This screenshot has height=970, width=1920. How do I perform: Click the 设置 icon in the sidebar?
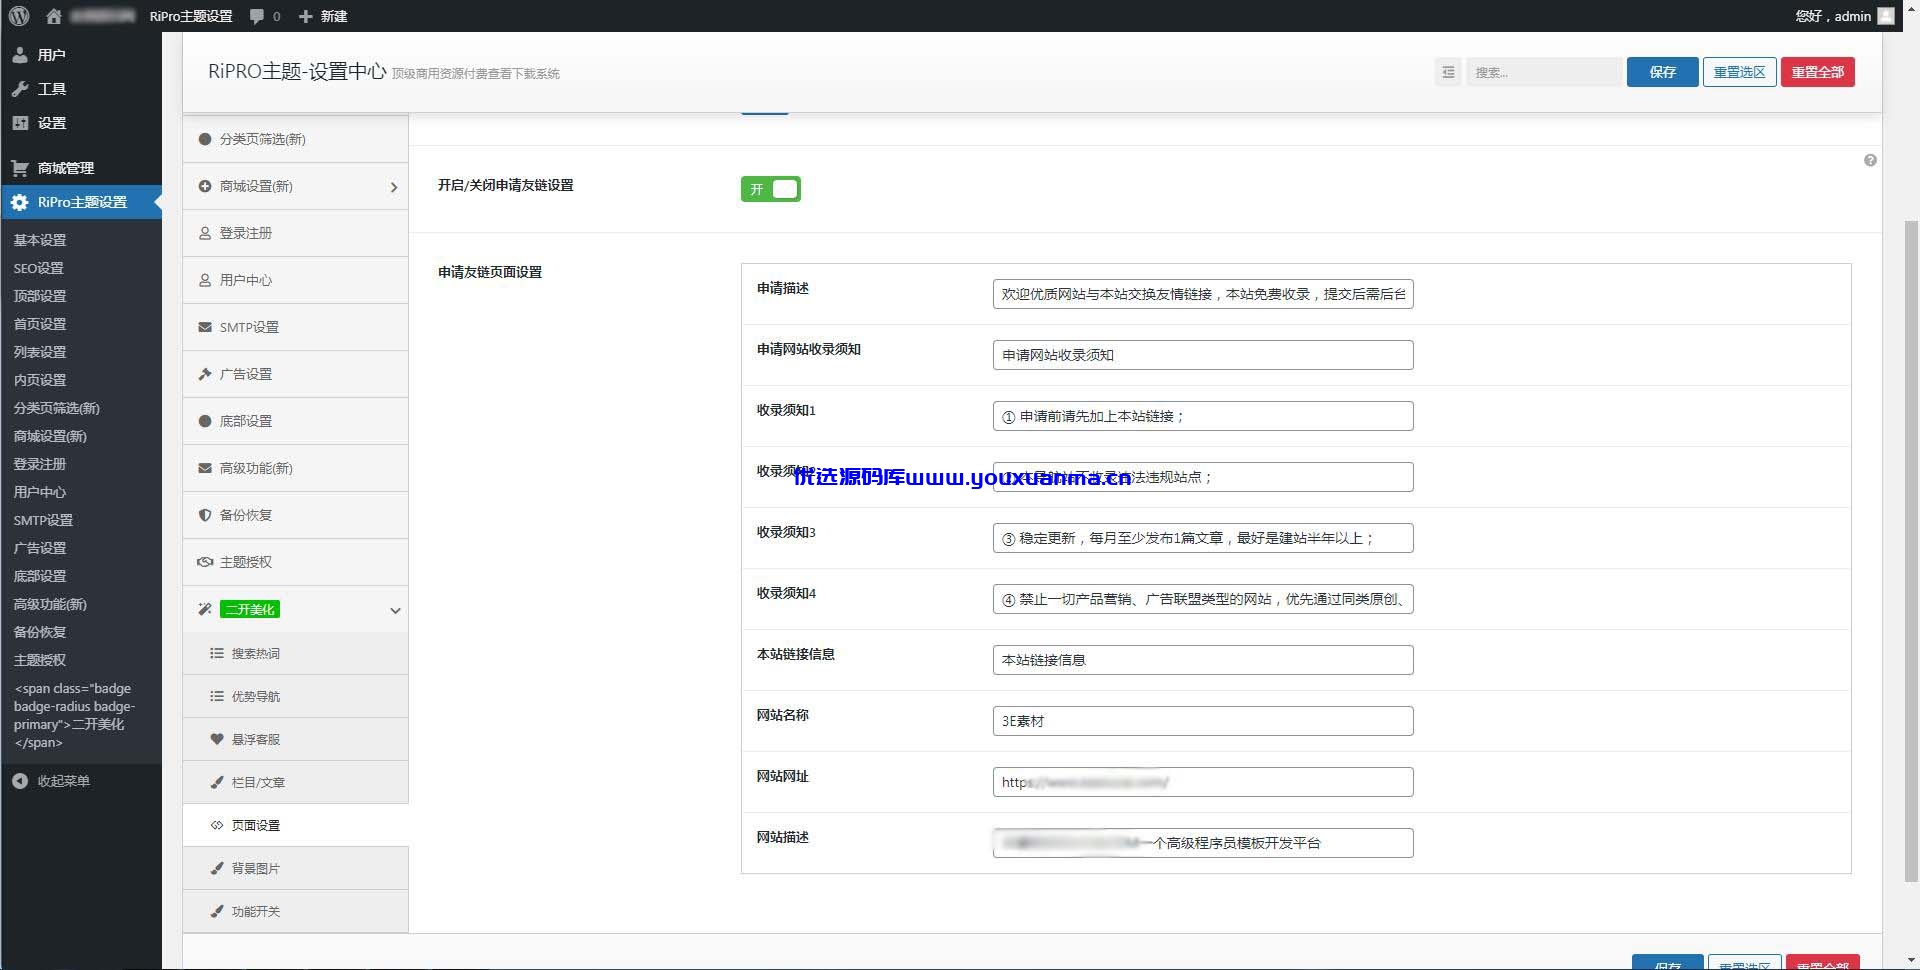(20, 123)
